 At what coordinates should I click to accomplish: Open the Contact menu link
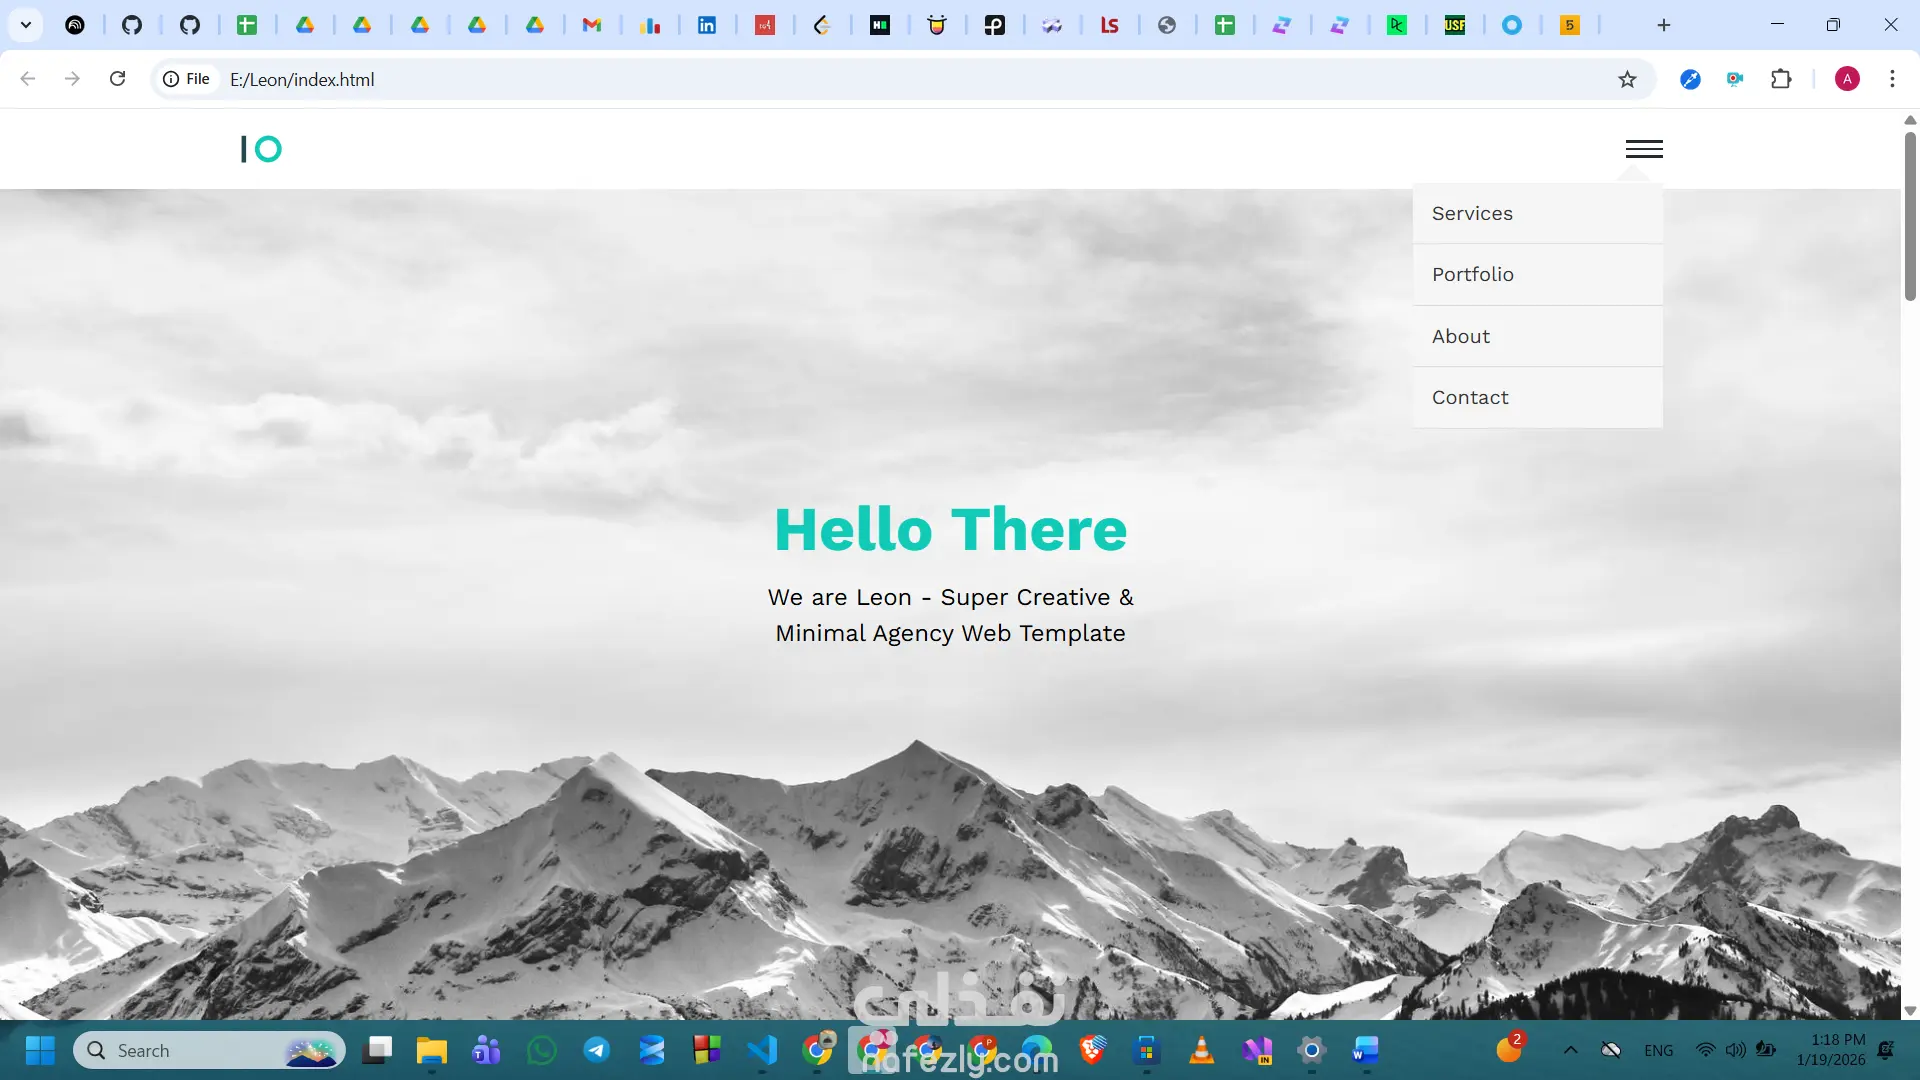pyautogui.click(x=1469, y=397)
